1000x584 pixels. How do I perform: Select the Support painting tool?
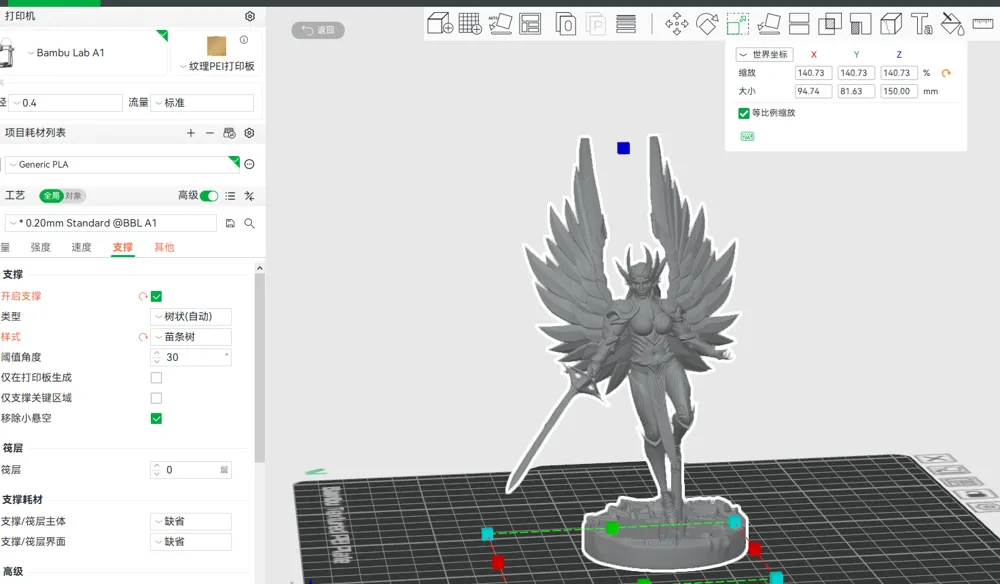coord(860,24)
